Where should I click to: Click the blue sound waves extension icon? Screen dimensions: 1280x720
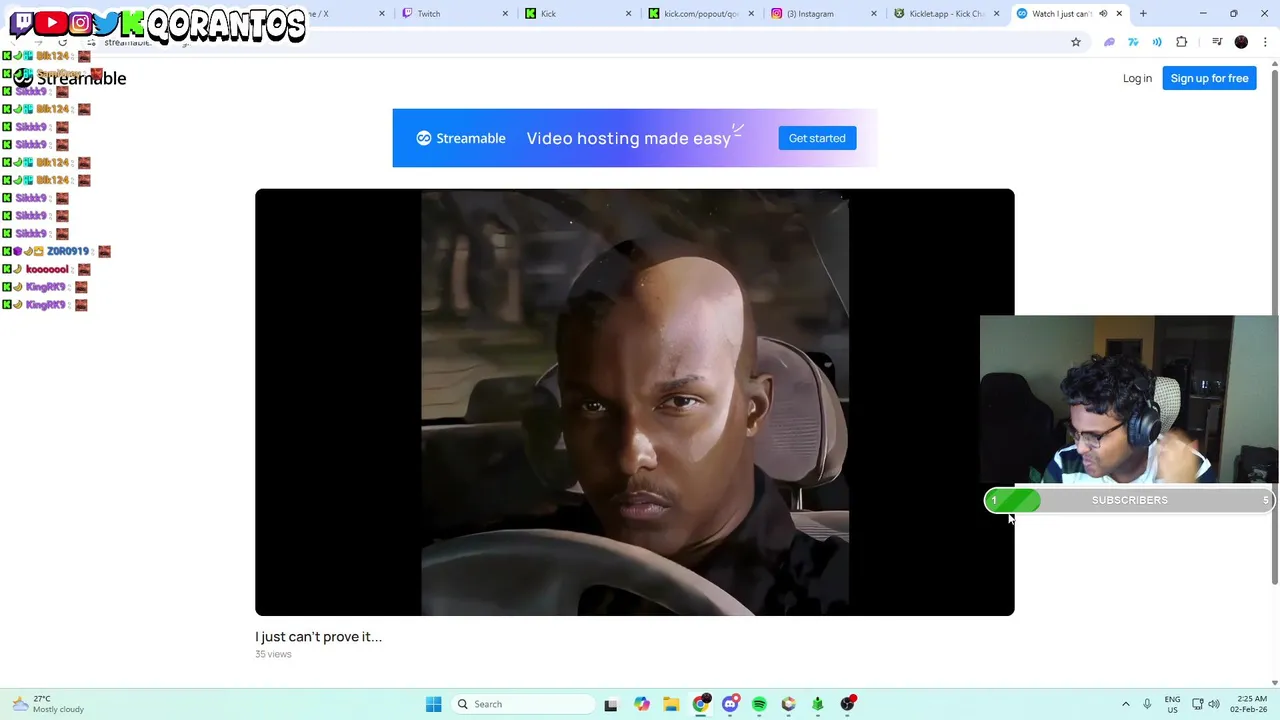pyautogui.click(x=1157, y=42)
